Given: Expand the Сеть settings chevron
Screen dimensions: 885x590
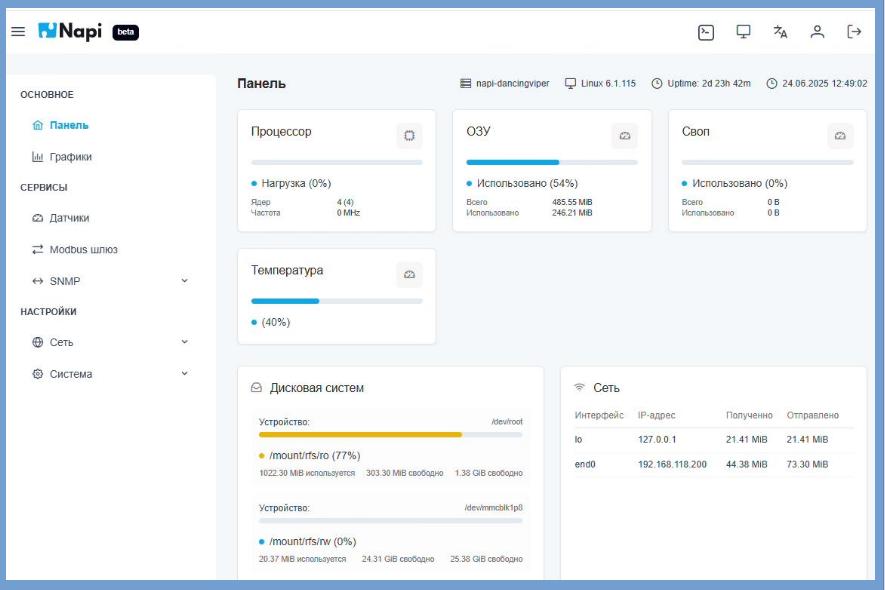Looking at the screenshot, I should point(184,342).
